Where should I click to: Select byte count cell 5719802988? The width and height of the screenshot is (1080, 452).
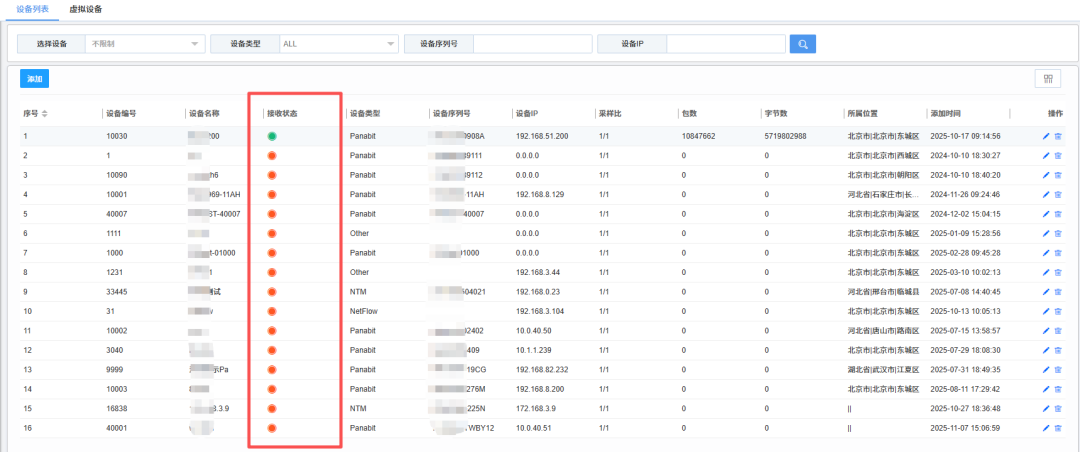point(785,136)
